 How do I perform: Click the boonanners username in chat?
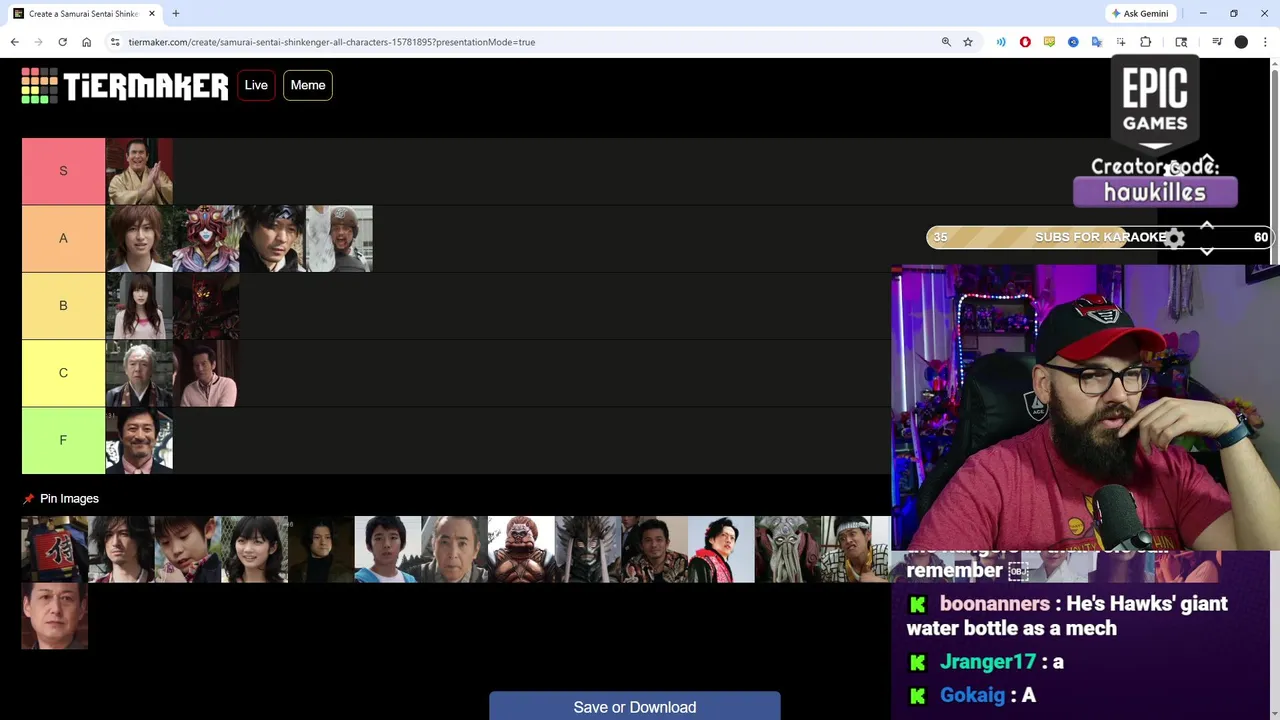pyautogui.click(x=994, y=604)
